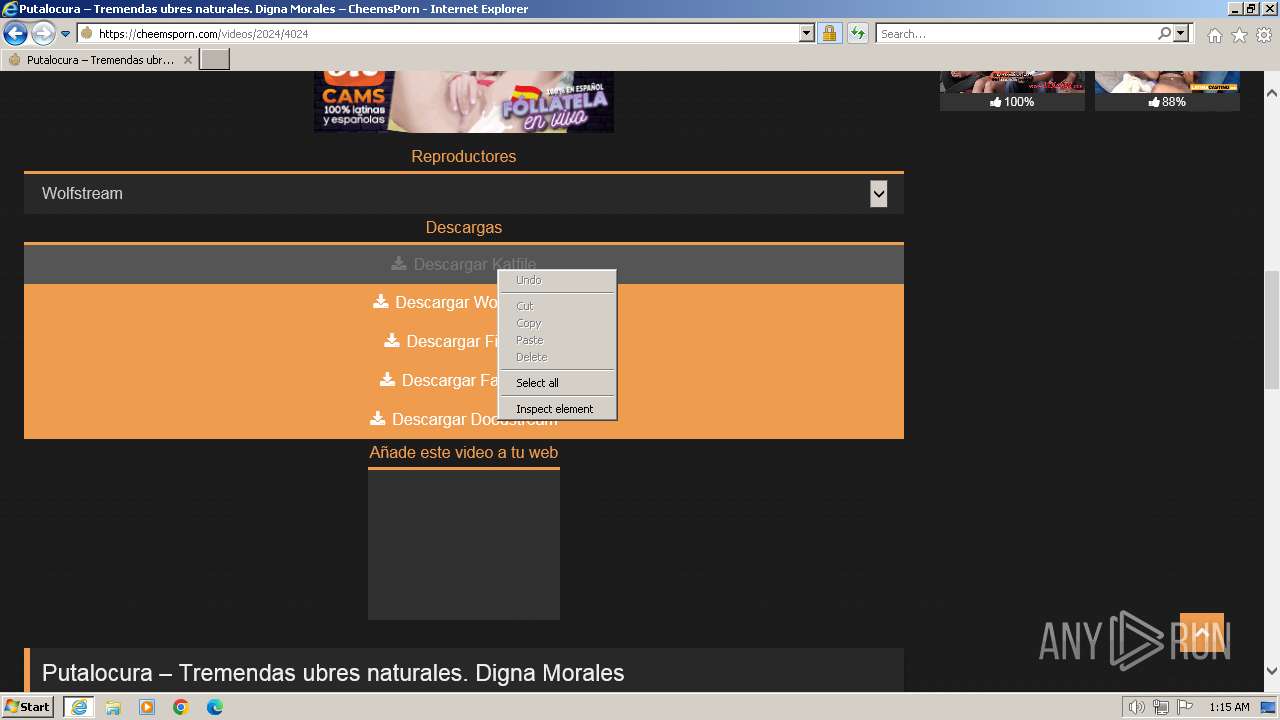Click the browser Forward arrow button
This screenshot has width=1280, height=720.
tap(43, 34)
